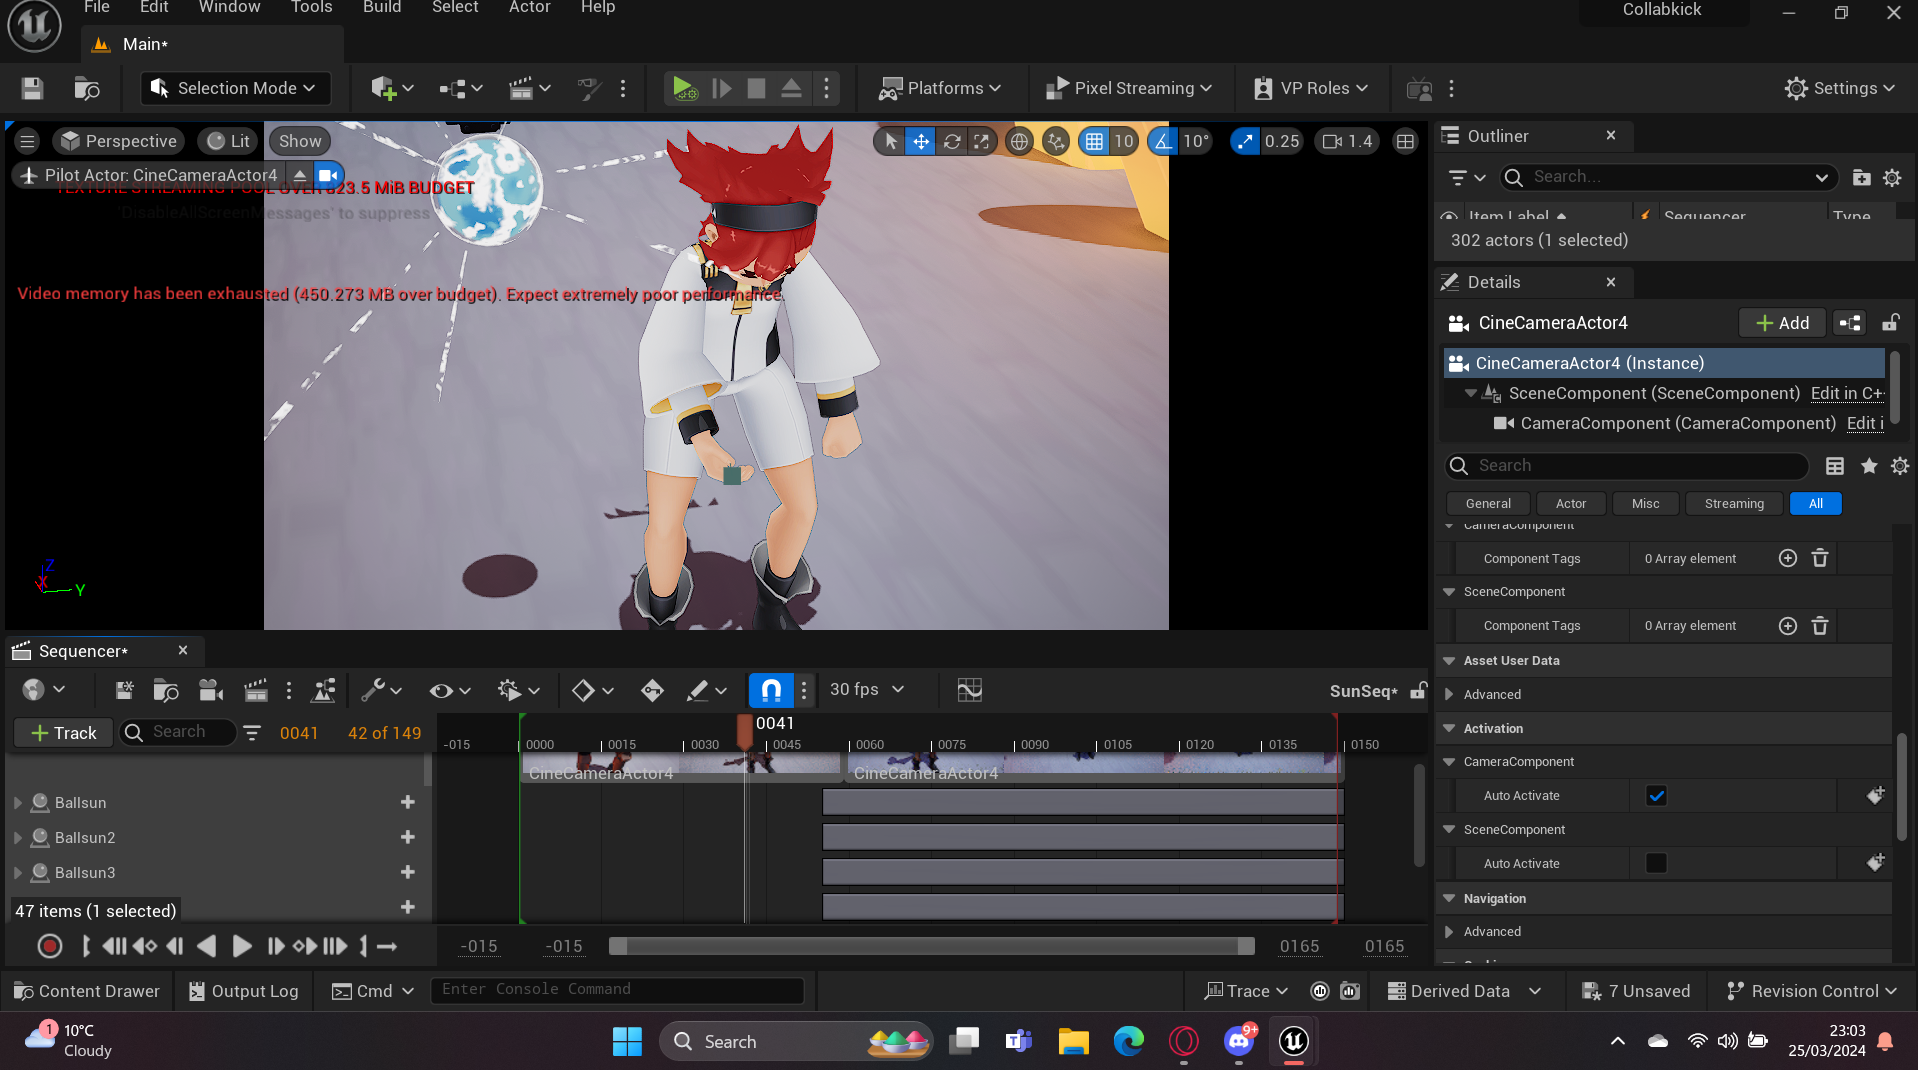Toggle CameraComponent Auto Activate checkbox
1918x1070 pixels.
[1656, 796]
